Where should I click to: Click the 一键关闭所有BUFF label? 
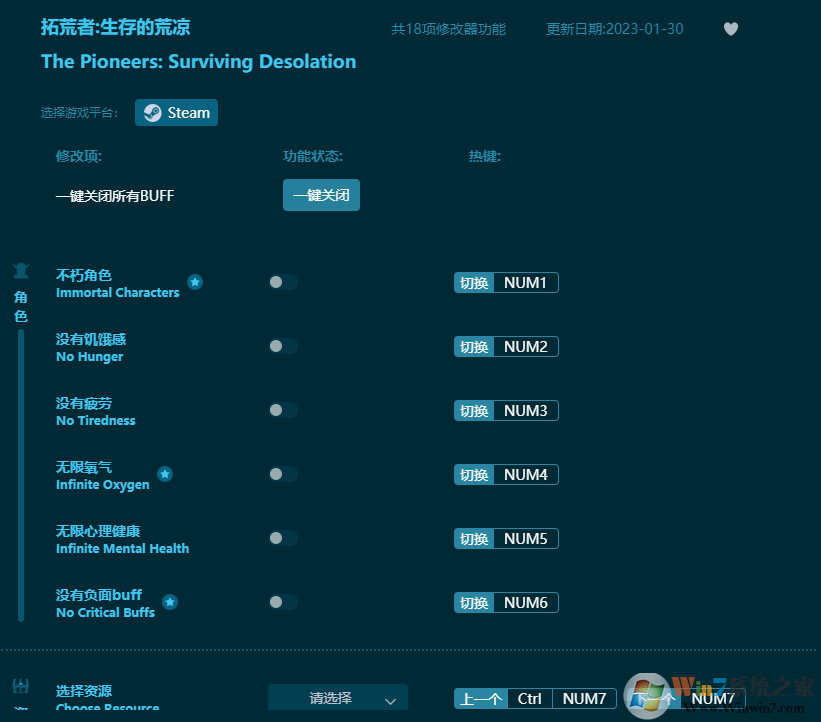pyautogui.click(x=115, y=196)
